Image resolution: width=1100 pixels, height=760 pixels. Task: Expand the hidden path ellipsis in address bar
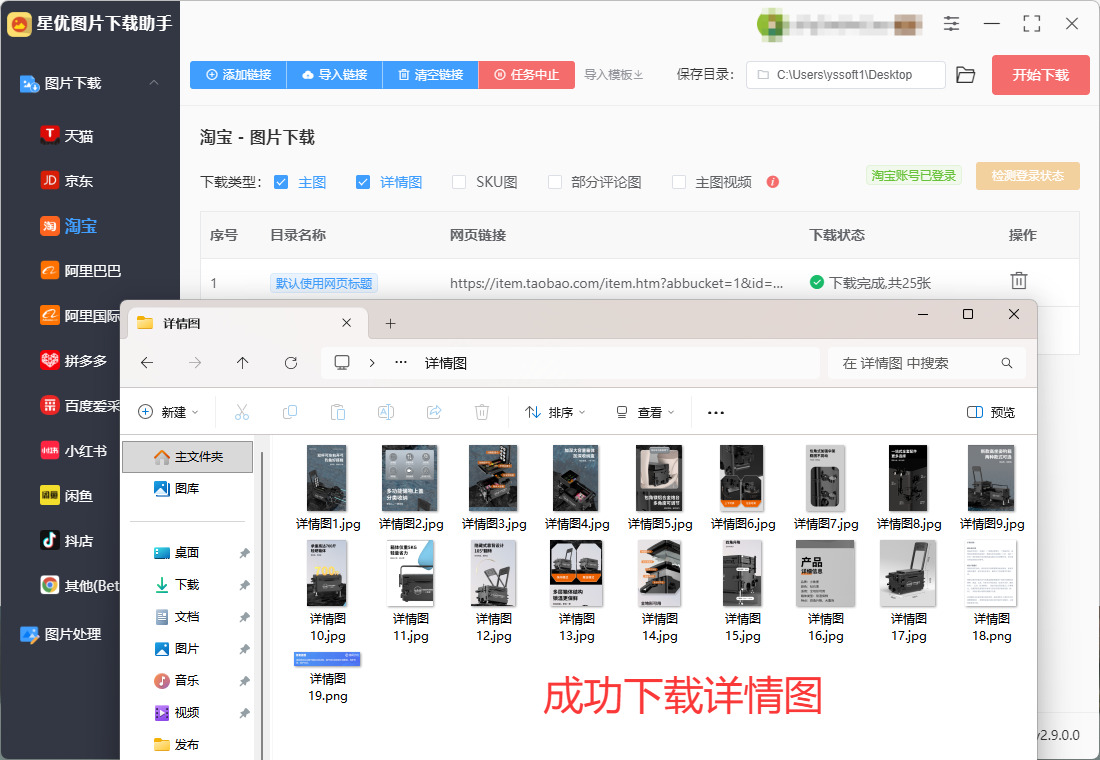pos(401,363)
